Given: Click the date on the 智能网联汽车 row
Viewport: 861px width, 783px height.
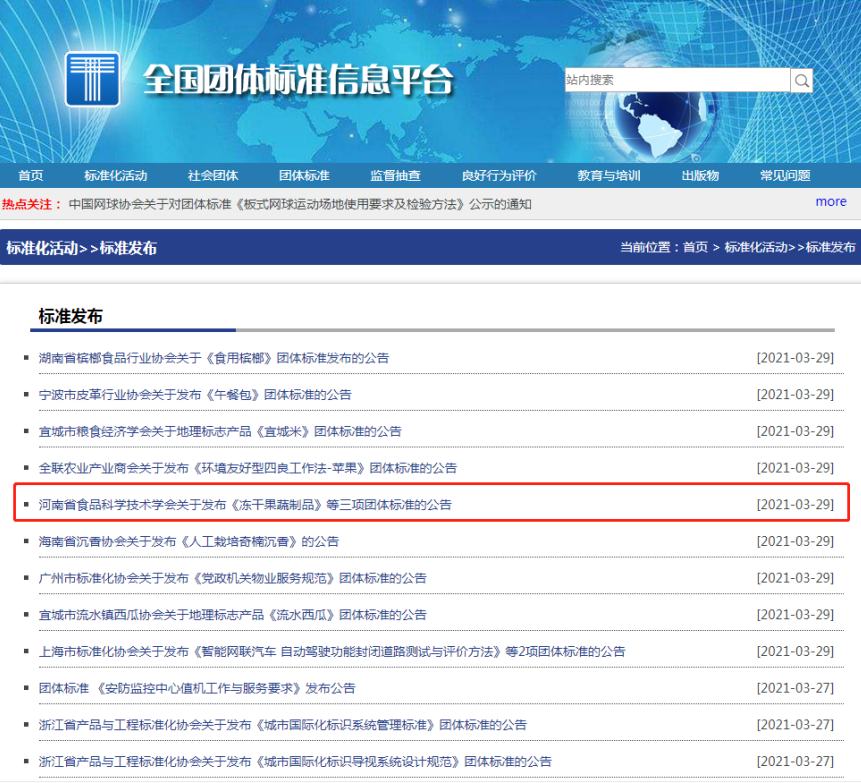Looking at the screenshot, I should click(795, 651).
